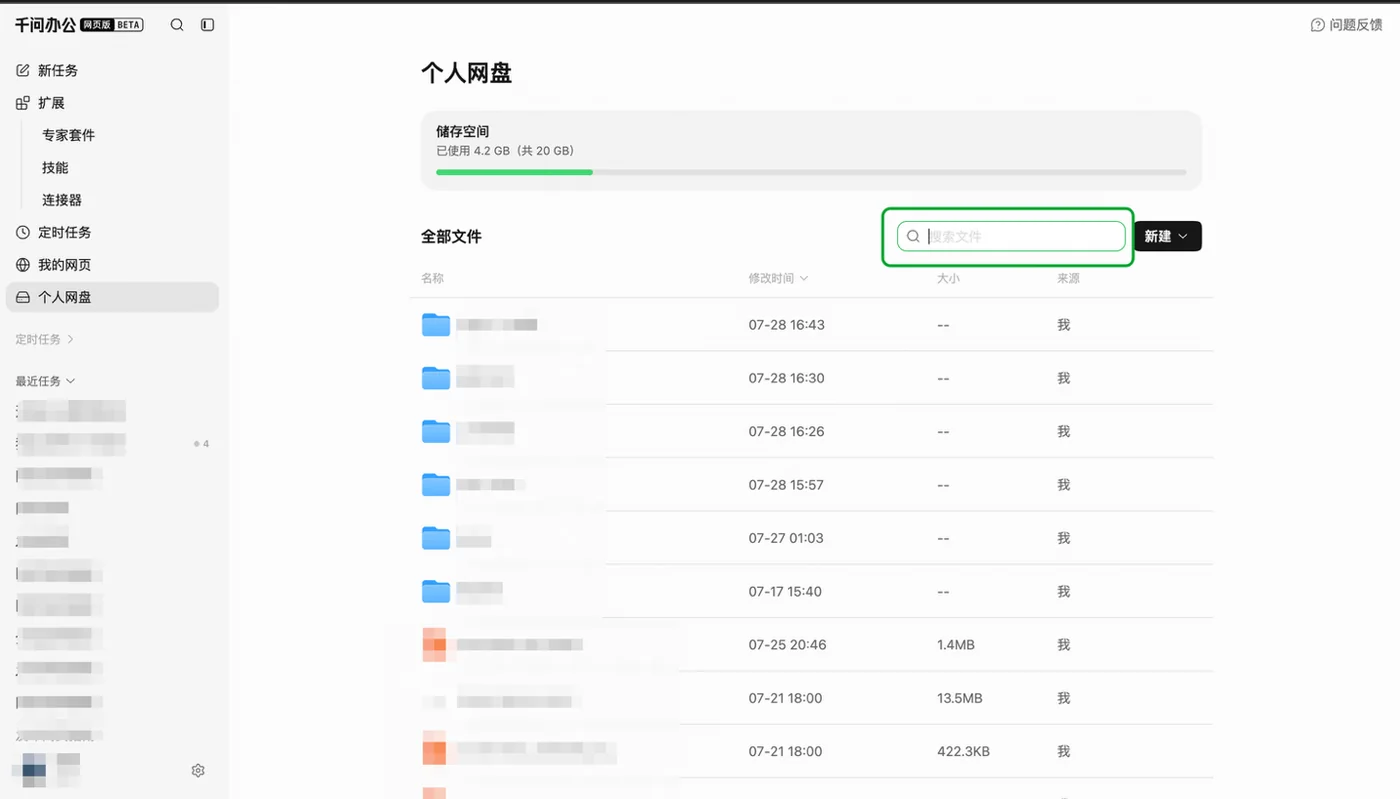Select 个人网盘 in the sidebar

tap(112, 297)
